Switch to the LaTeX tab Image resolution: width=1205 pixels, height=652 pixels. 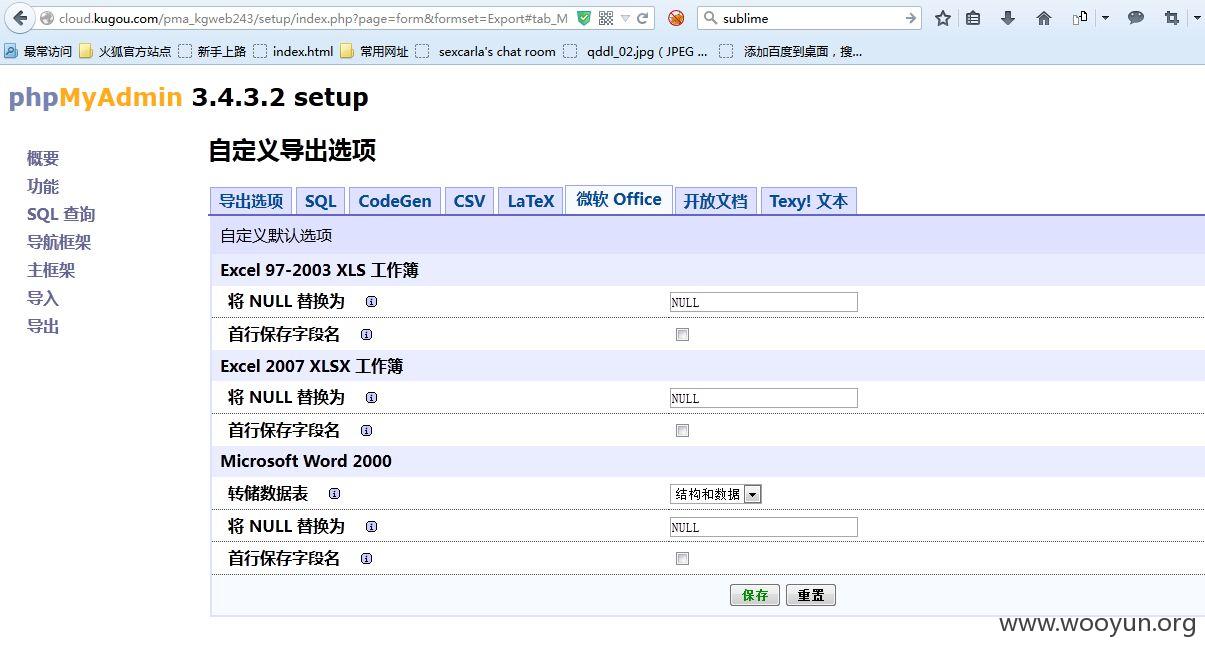531,201
